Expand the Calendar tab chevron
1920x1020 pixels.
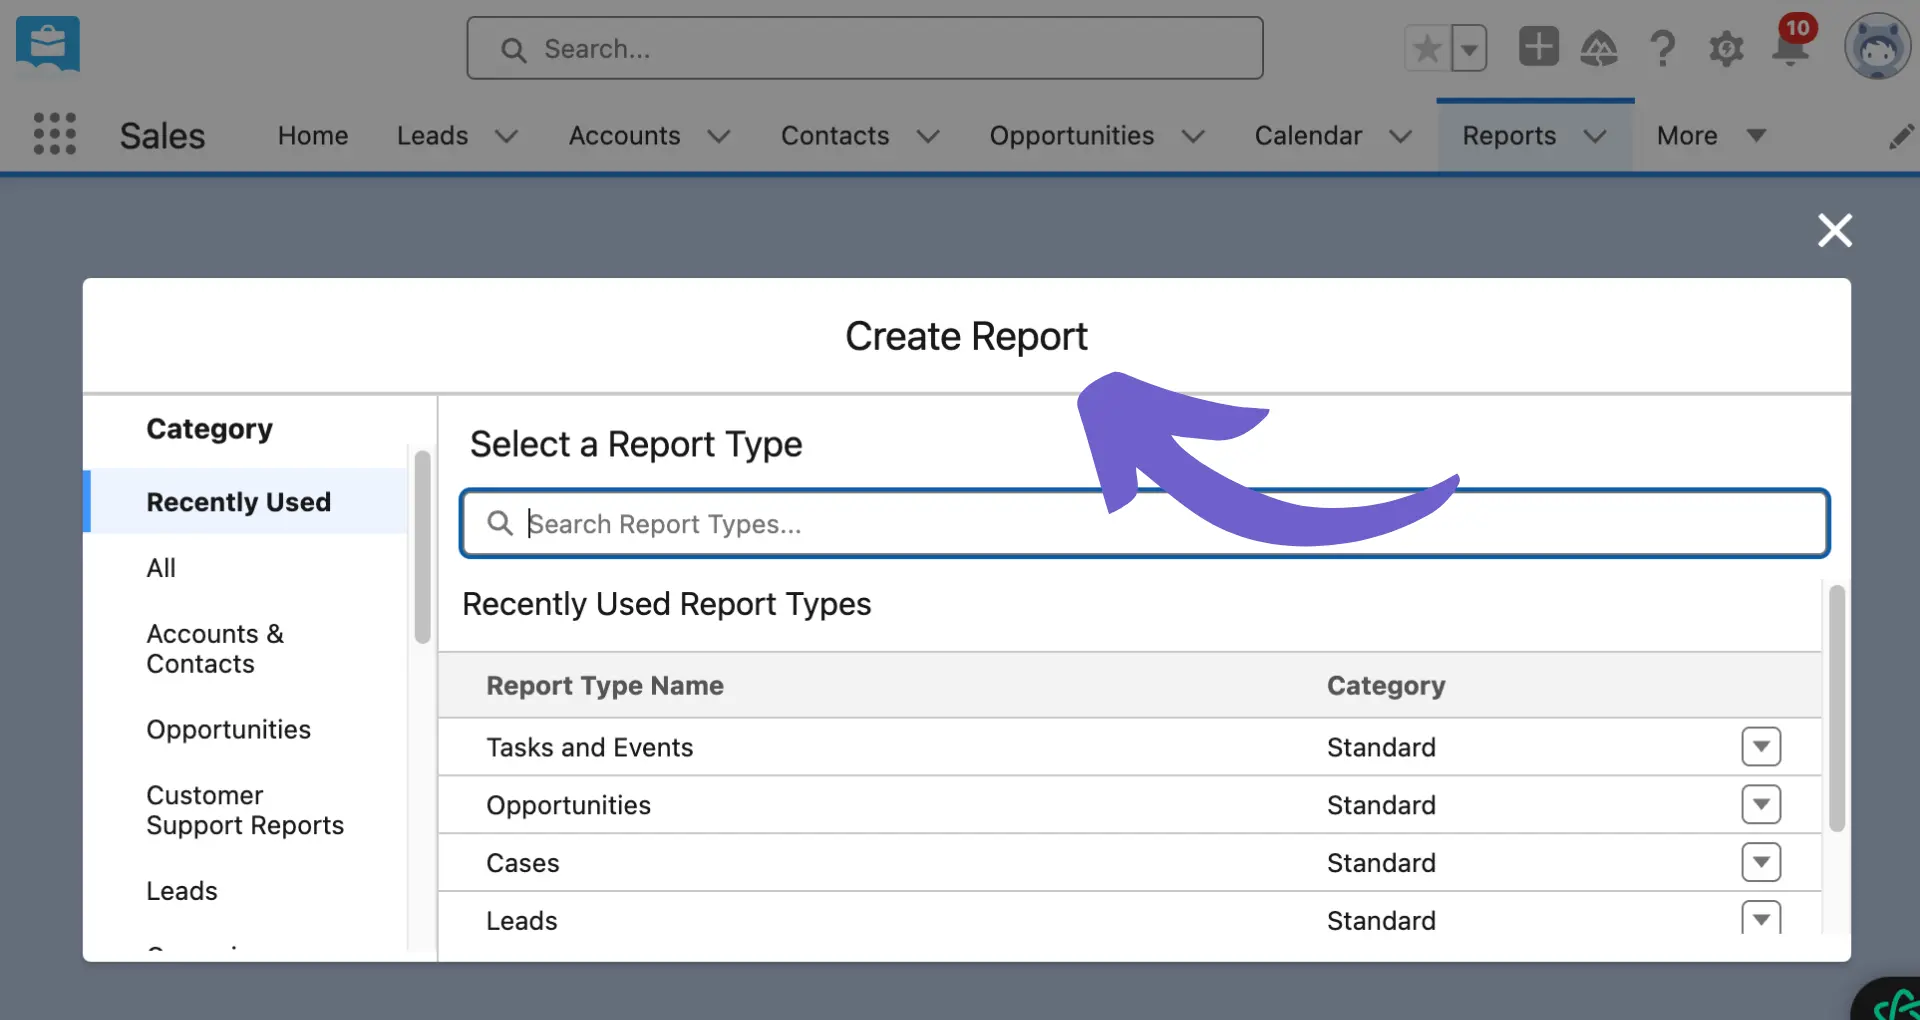pos(1400,136)
